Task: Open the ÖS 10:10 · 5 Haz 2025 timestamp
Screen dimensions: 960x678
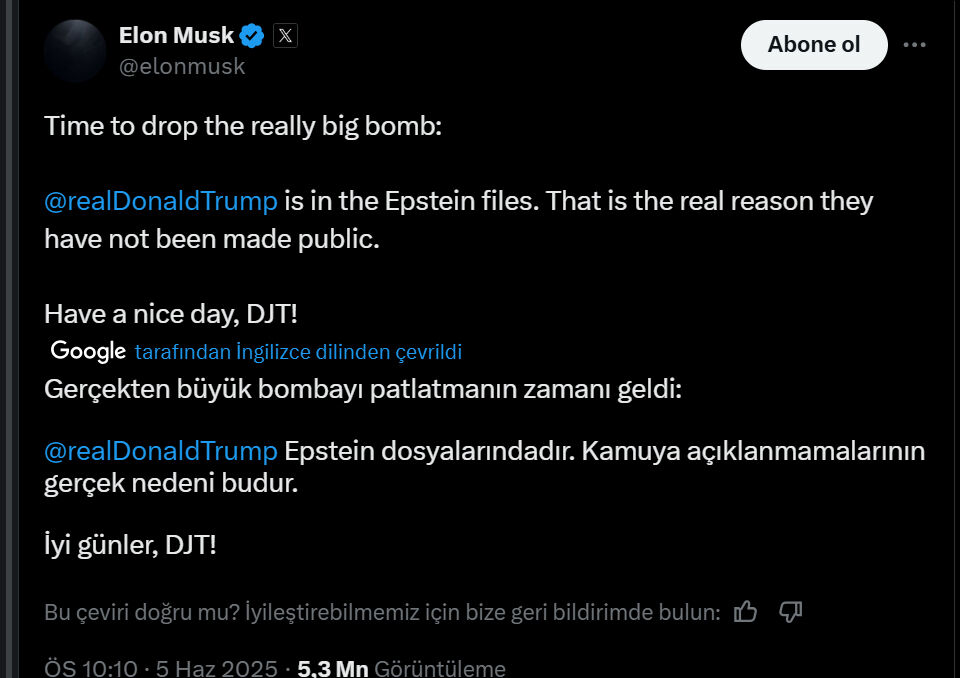Action: click(x=161, y=667)
